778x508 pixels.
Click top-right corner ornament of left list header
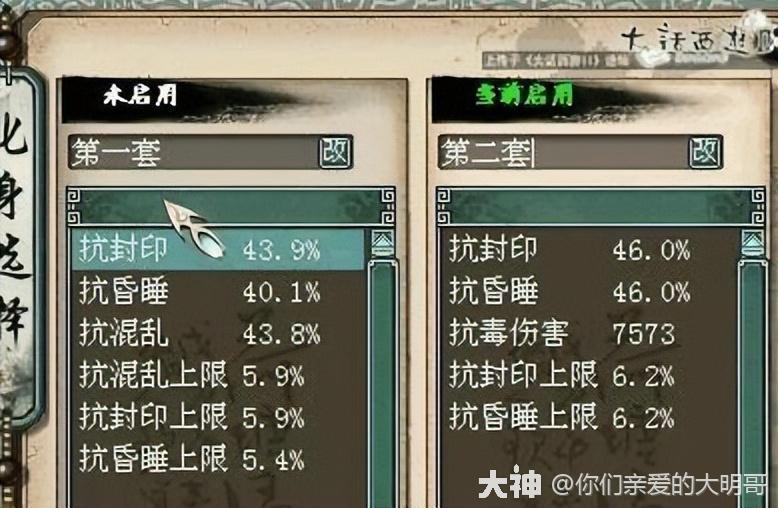point(388,195)
